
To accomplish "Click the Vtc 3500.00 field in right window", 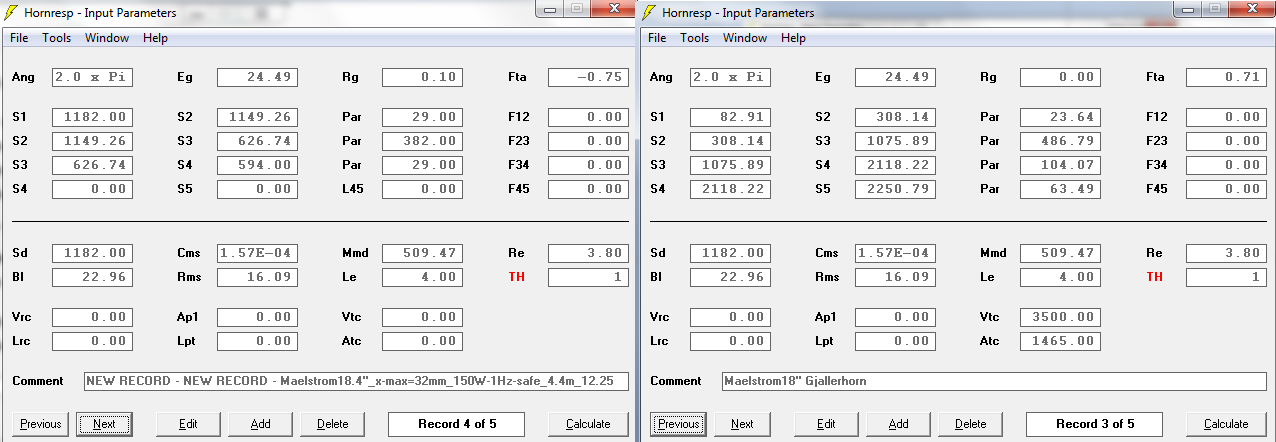I will (1060, 317).
